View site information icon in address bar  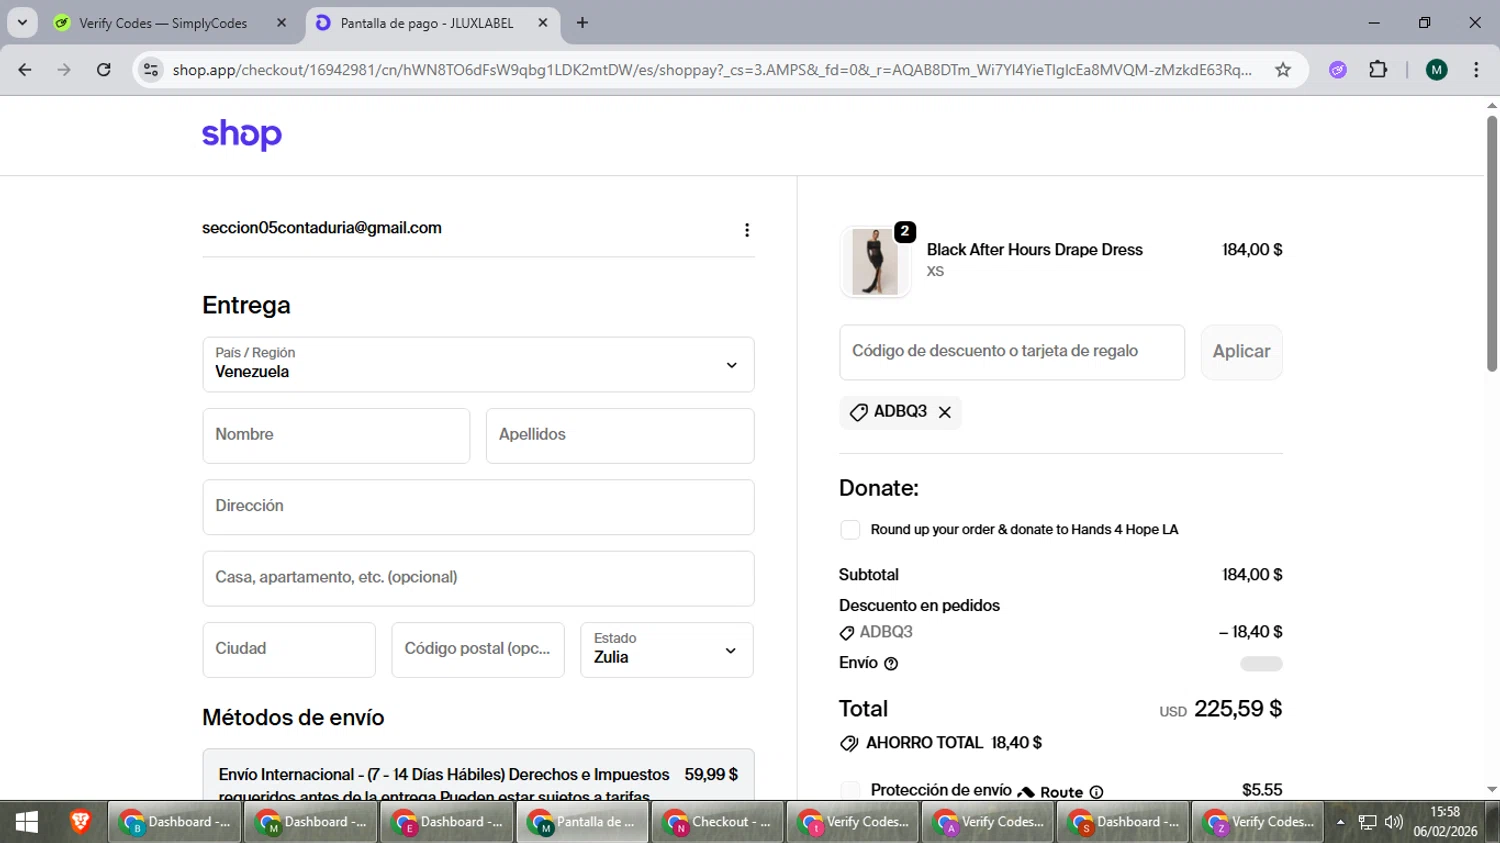pos(151,70)
